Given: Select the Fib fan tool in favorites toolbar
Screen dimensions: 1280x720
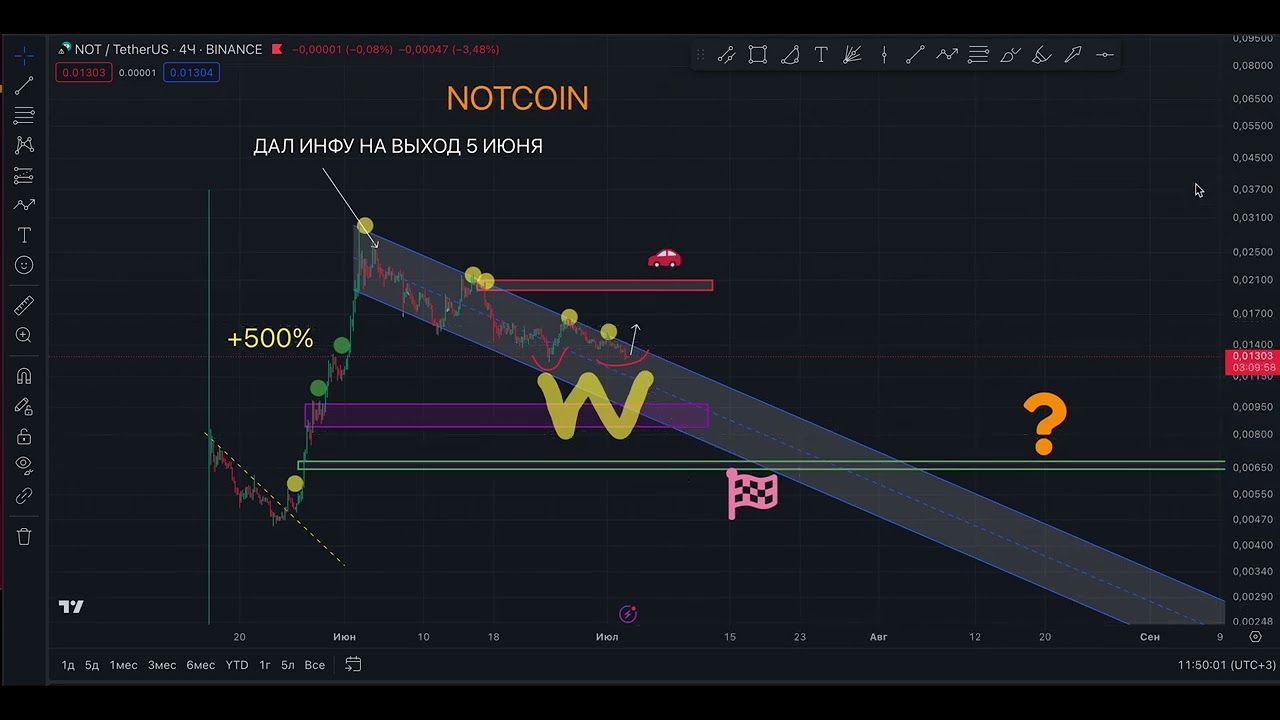Looking at the screenshot, I should [852, 55].
